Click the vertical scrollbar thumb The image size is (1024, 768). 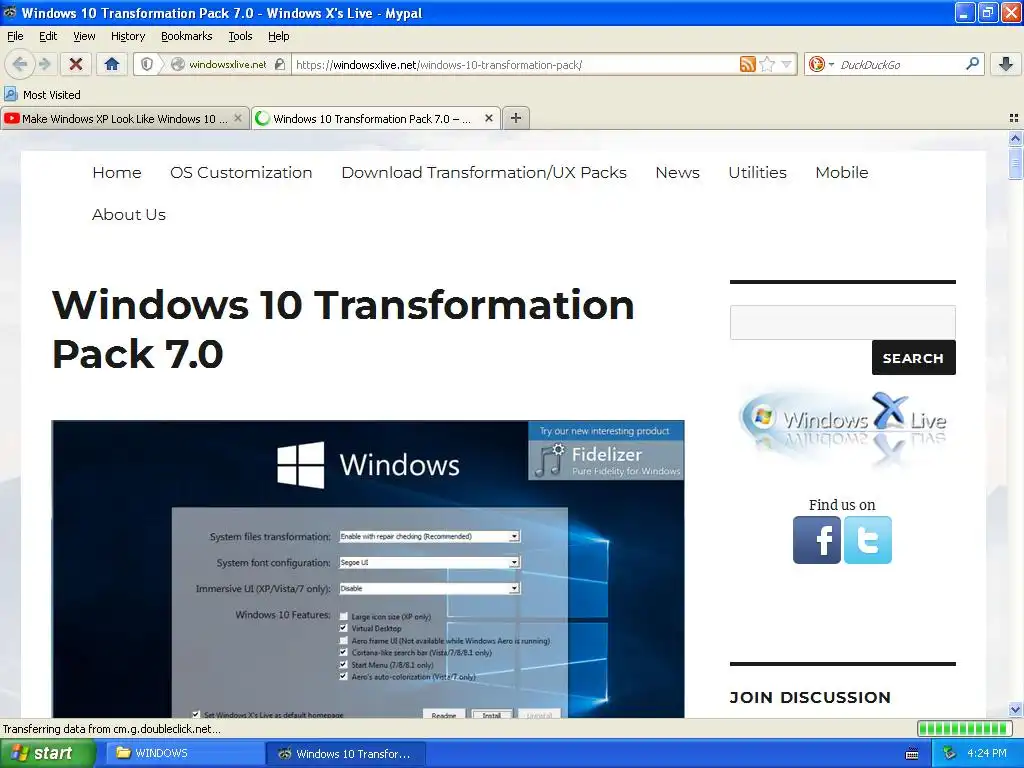tap(1015, 162)
